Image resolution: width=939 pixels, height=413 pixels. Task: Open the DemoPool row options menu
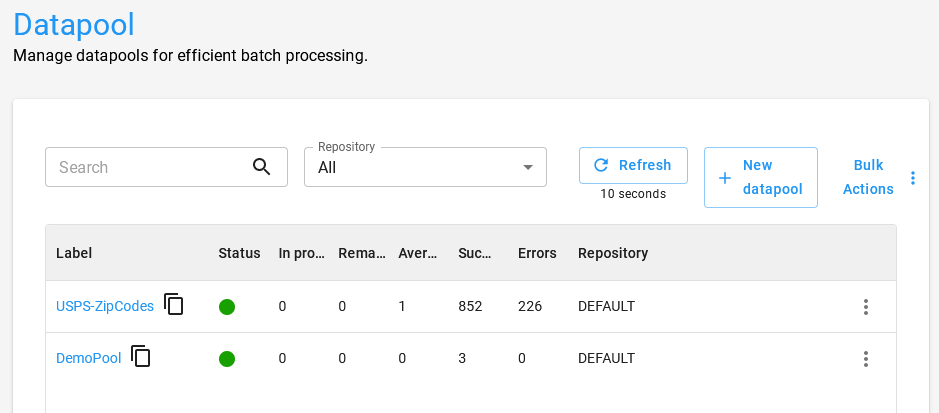866,359
